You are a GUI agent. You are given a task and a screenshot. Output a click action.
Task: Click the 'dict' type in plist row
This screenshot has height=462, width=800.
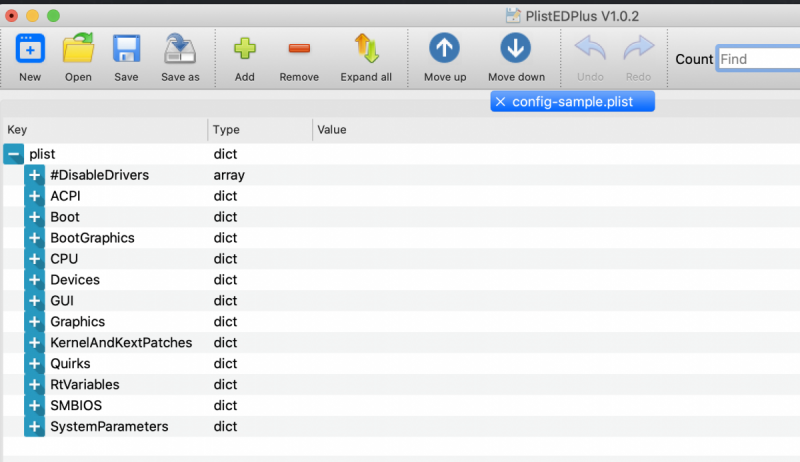pos(225,154)
